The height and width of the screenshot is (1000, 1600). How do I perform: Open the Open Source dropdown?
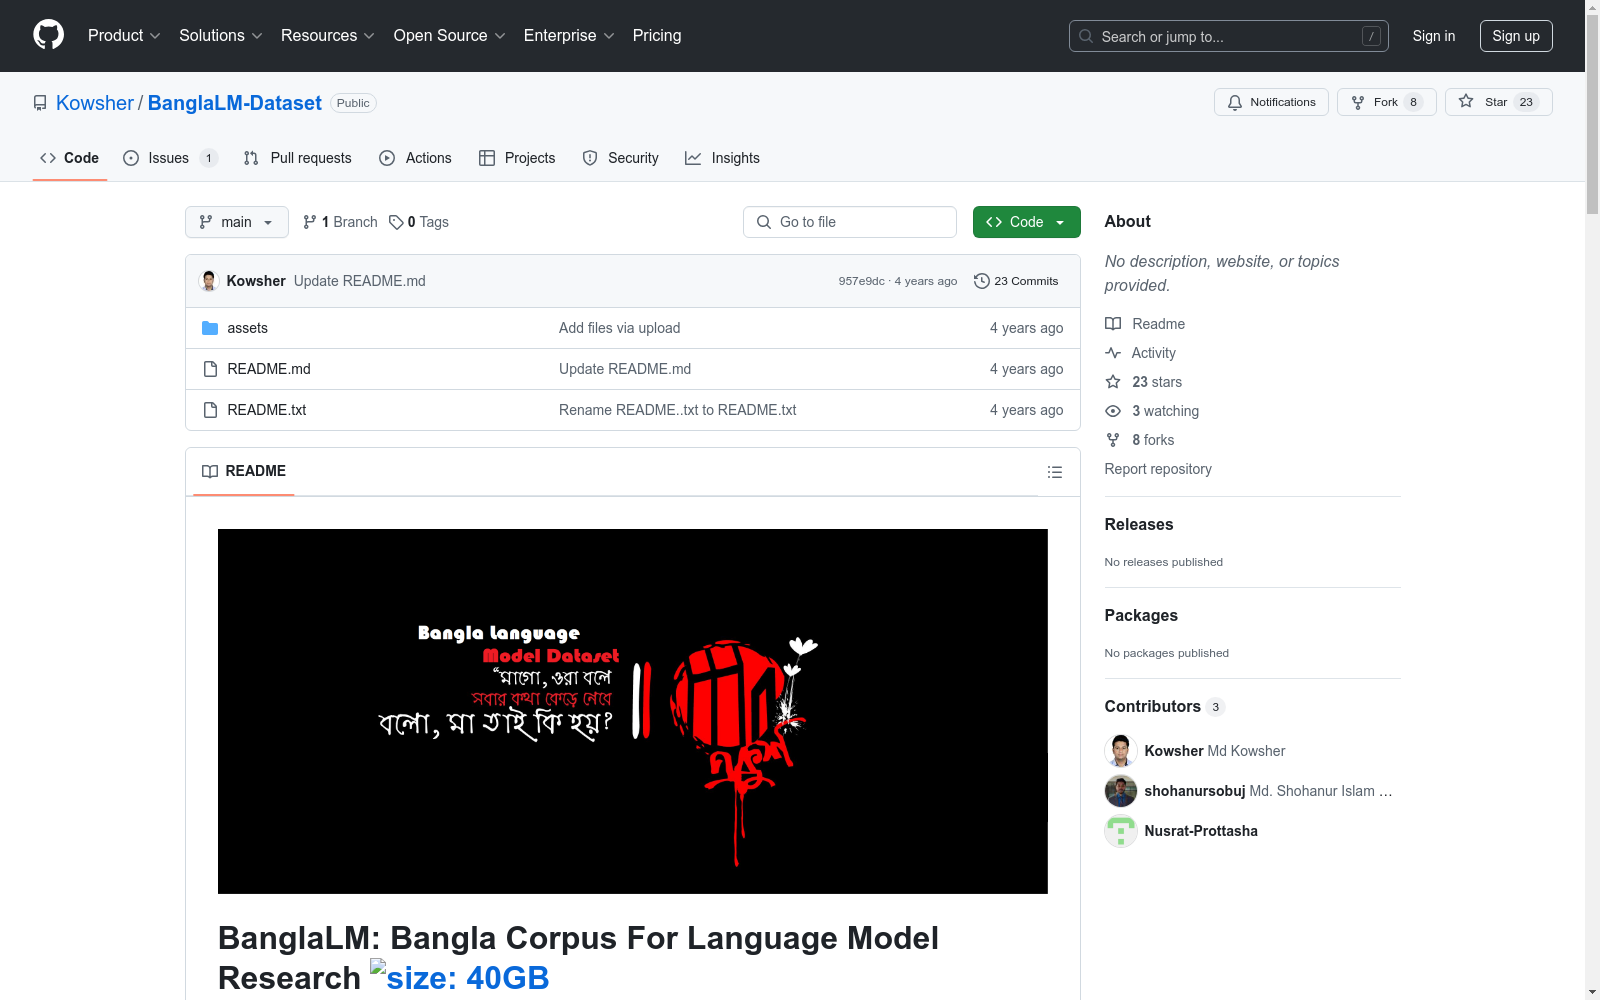click(450, 36)
